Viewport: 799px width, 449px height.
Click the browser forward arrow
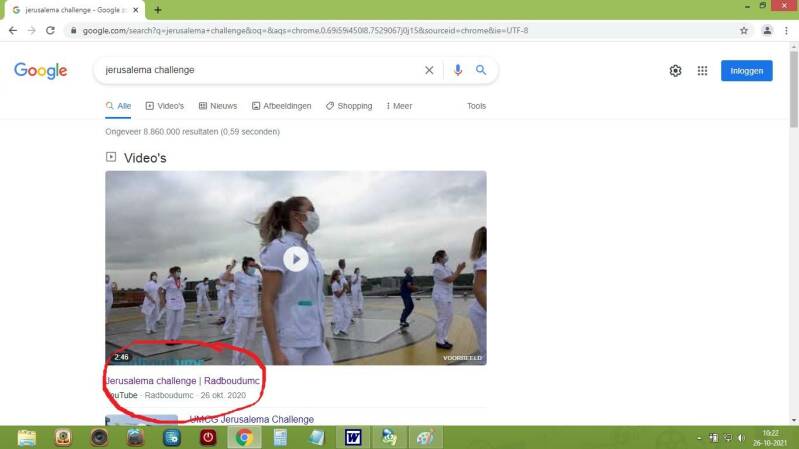coord(32,31)
